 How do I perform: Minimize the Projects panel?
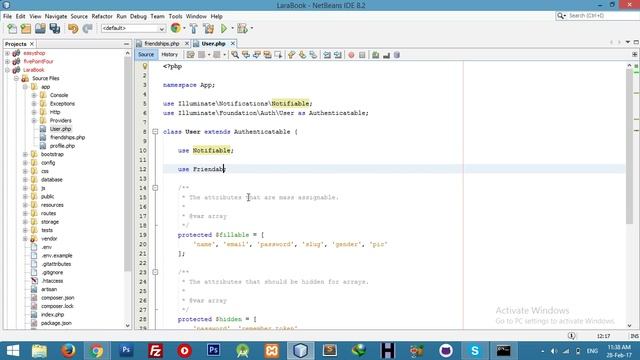(126, 44)
